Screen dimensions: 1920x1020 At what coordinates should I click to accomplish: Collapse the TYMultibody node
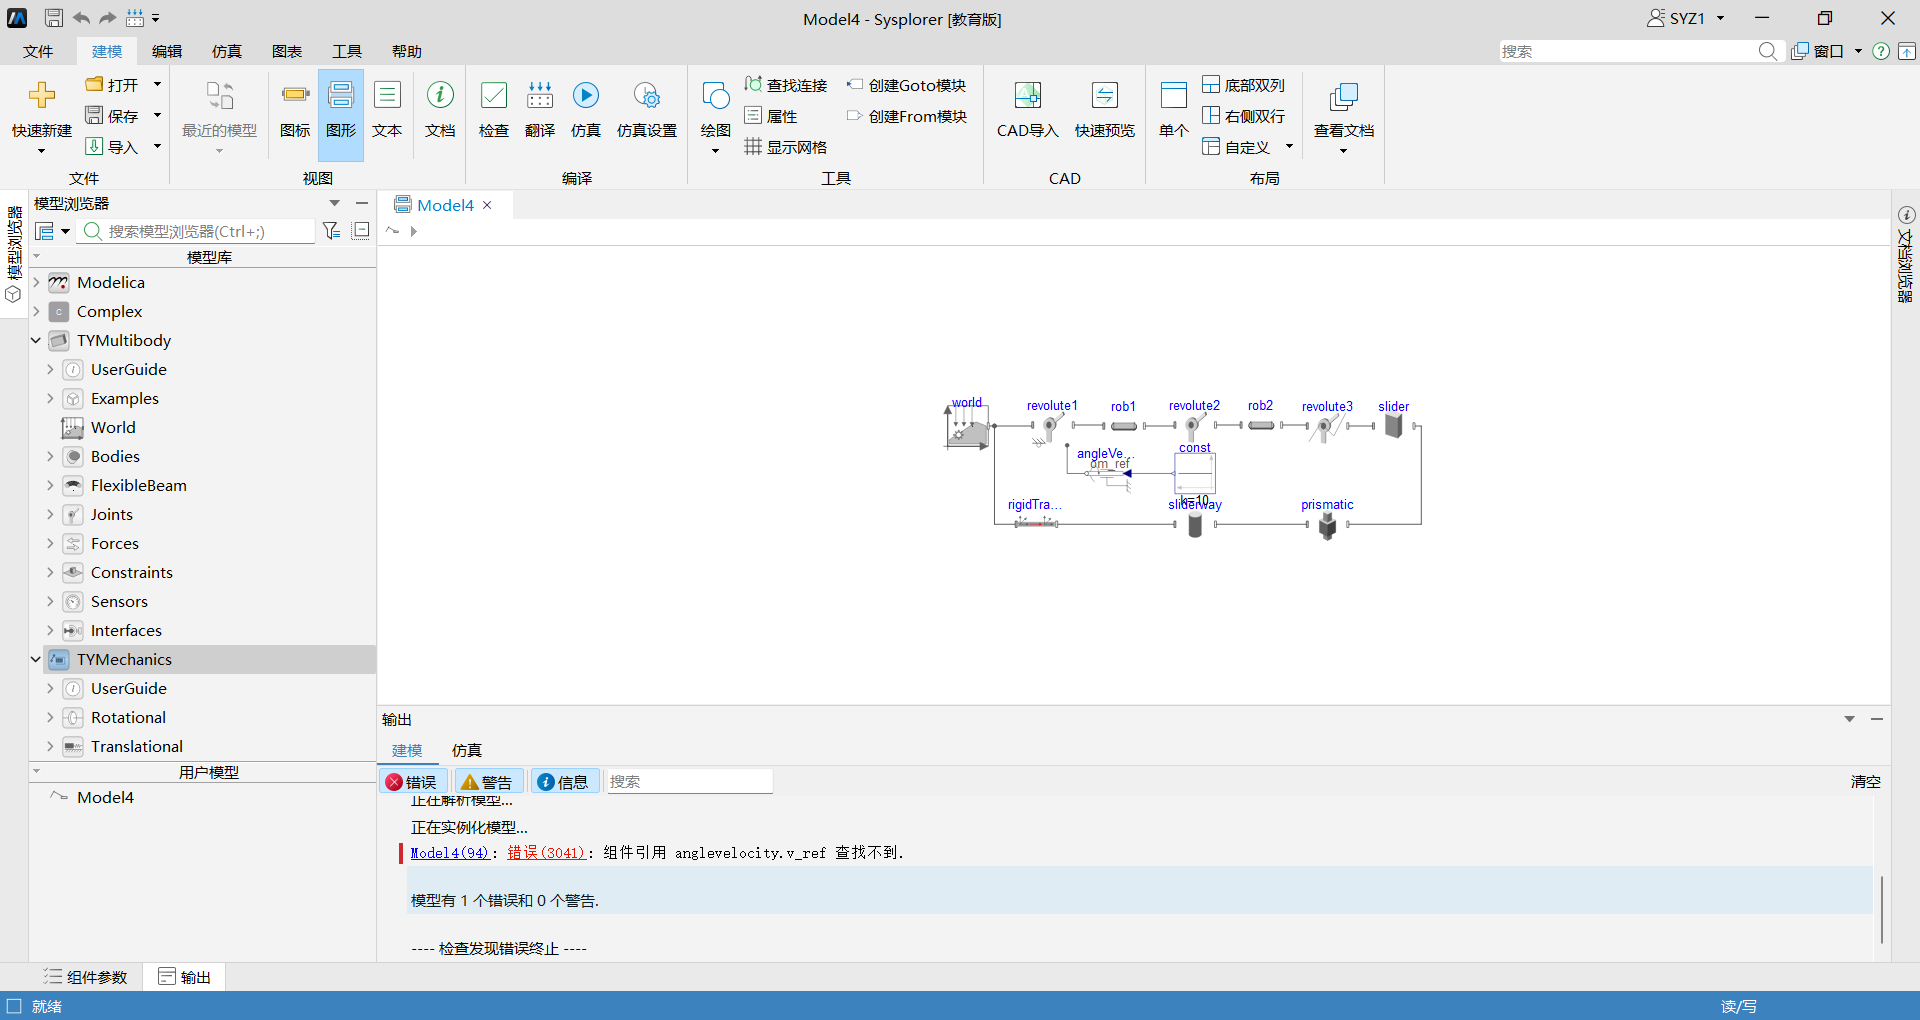point(36,340)
